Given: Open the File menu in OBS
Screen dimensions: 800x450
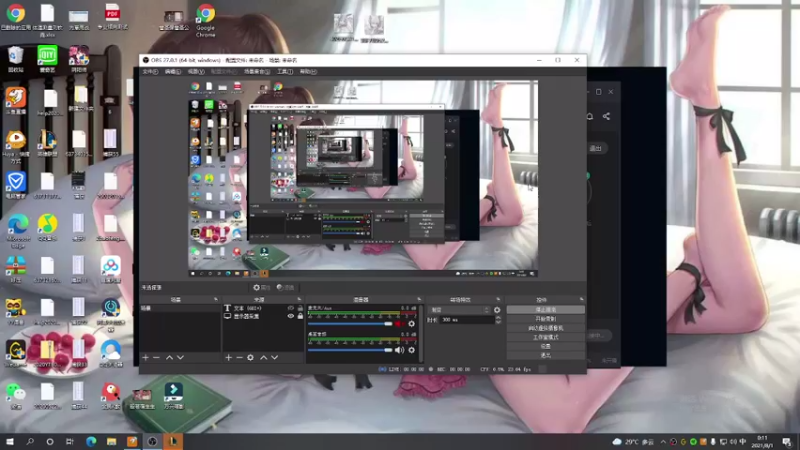Looking at the screenshot, I should tap(150, 72).
